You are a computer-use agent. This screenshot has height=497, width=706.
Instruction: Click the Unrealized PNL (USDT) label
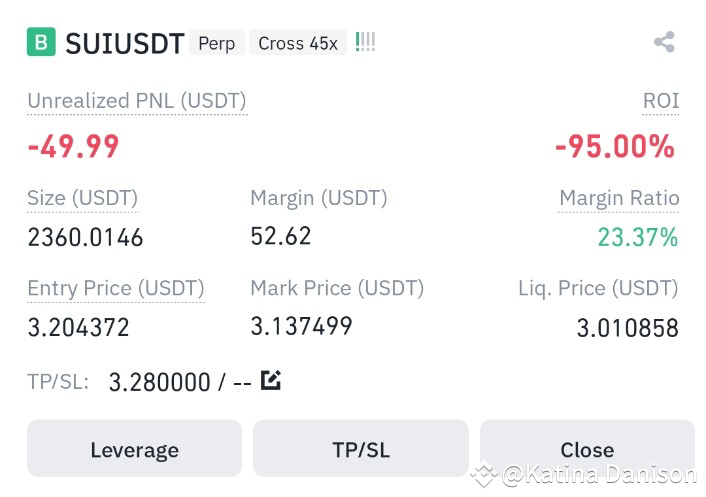tap(137, 101)
